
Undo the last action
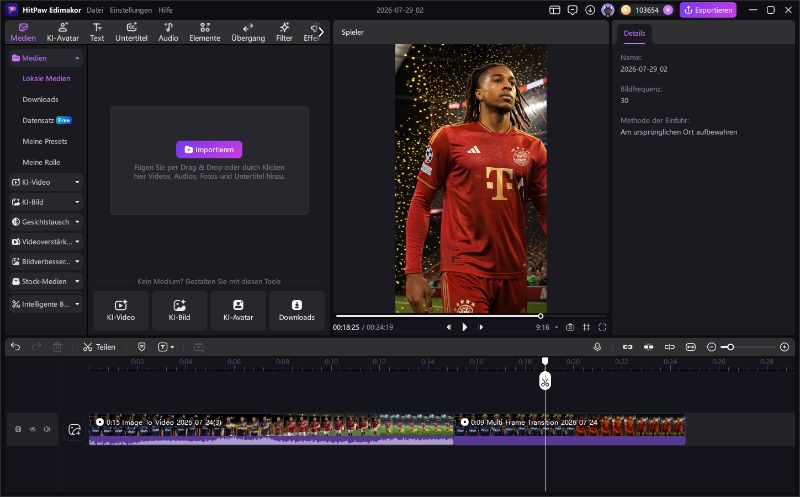pos(16,347)
